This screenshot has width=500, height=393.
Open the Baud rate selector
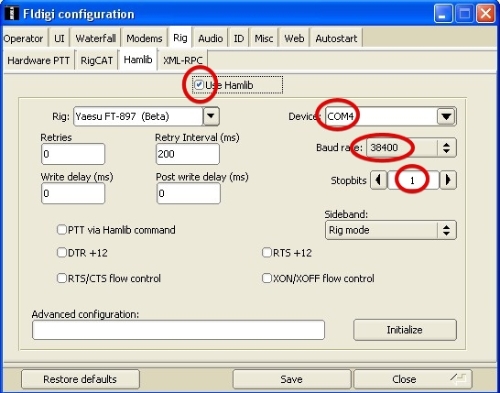[x=411, y=147]
